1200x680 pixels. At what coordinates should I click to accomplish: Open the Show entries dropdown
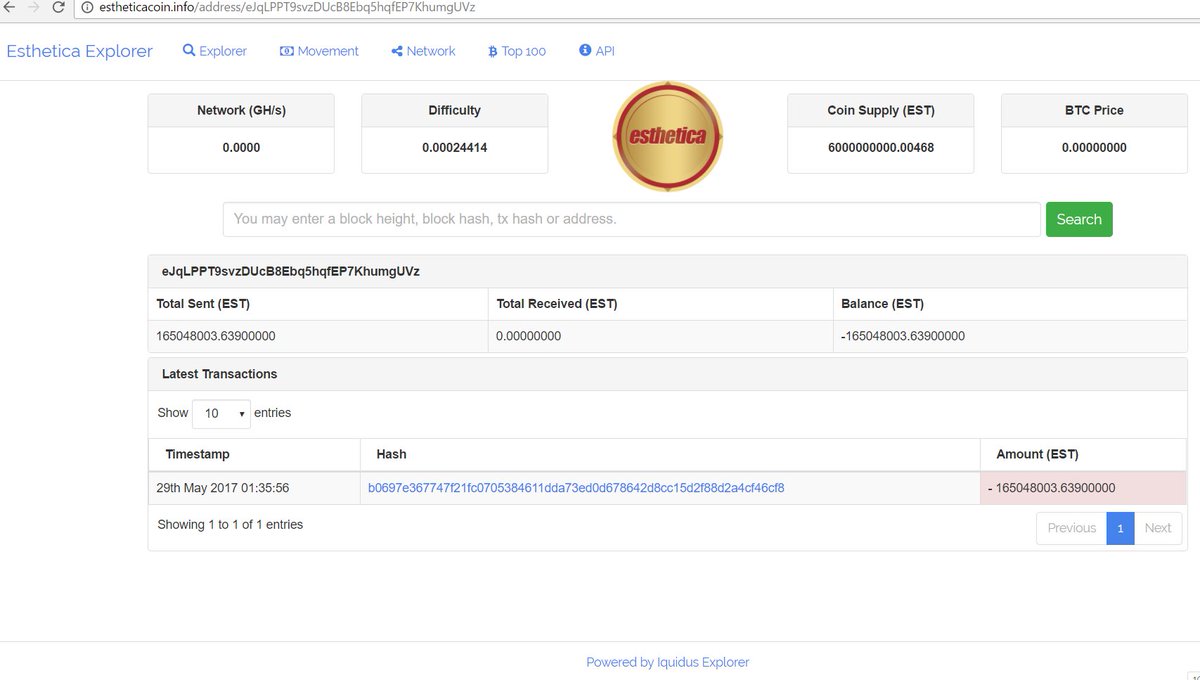coord(221,413)
